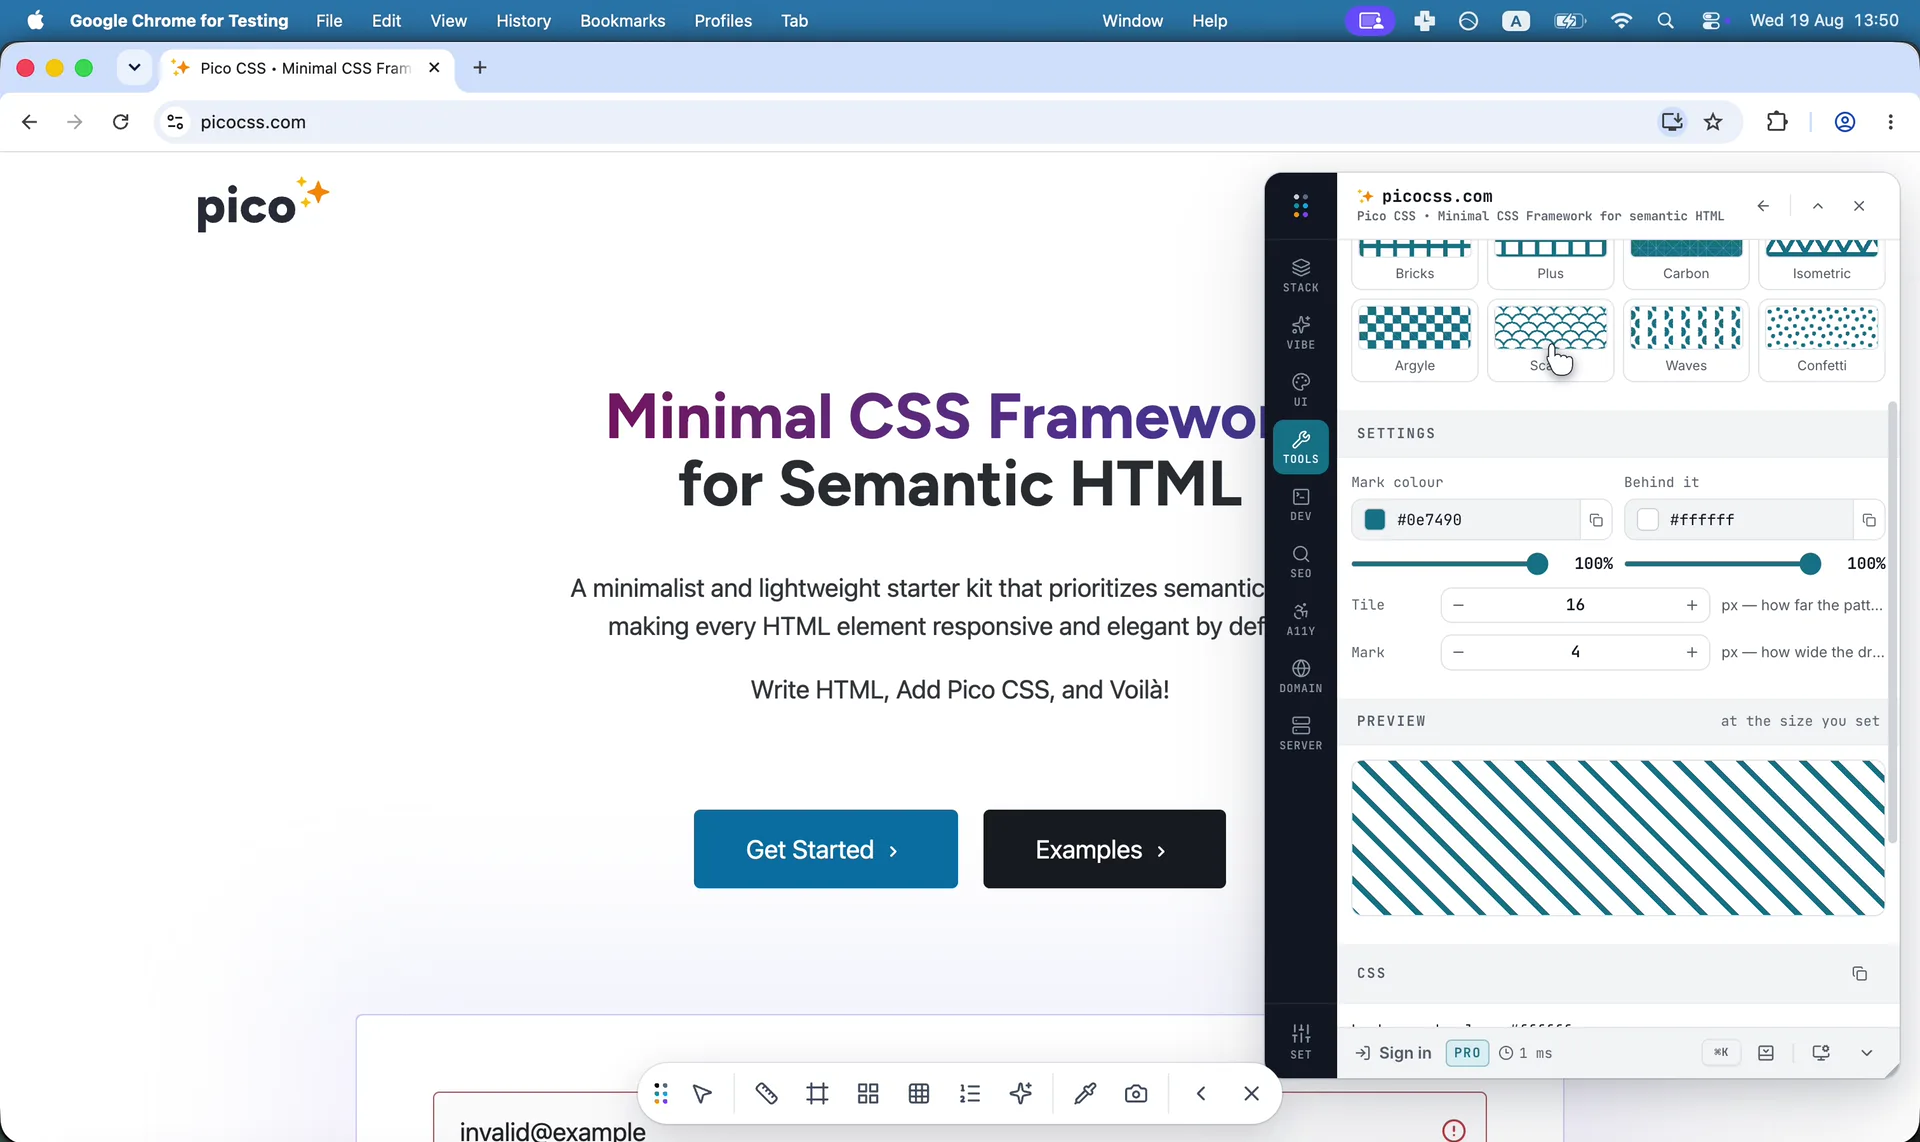Open the Stack panel in the sidebar
The width and height of the screenshot is (1920, 1142).
[x=1300, y=275]
